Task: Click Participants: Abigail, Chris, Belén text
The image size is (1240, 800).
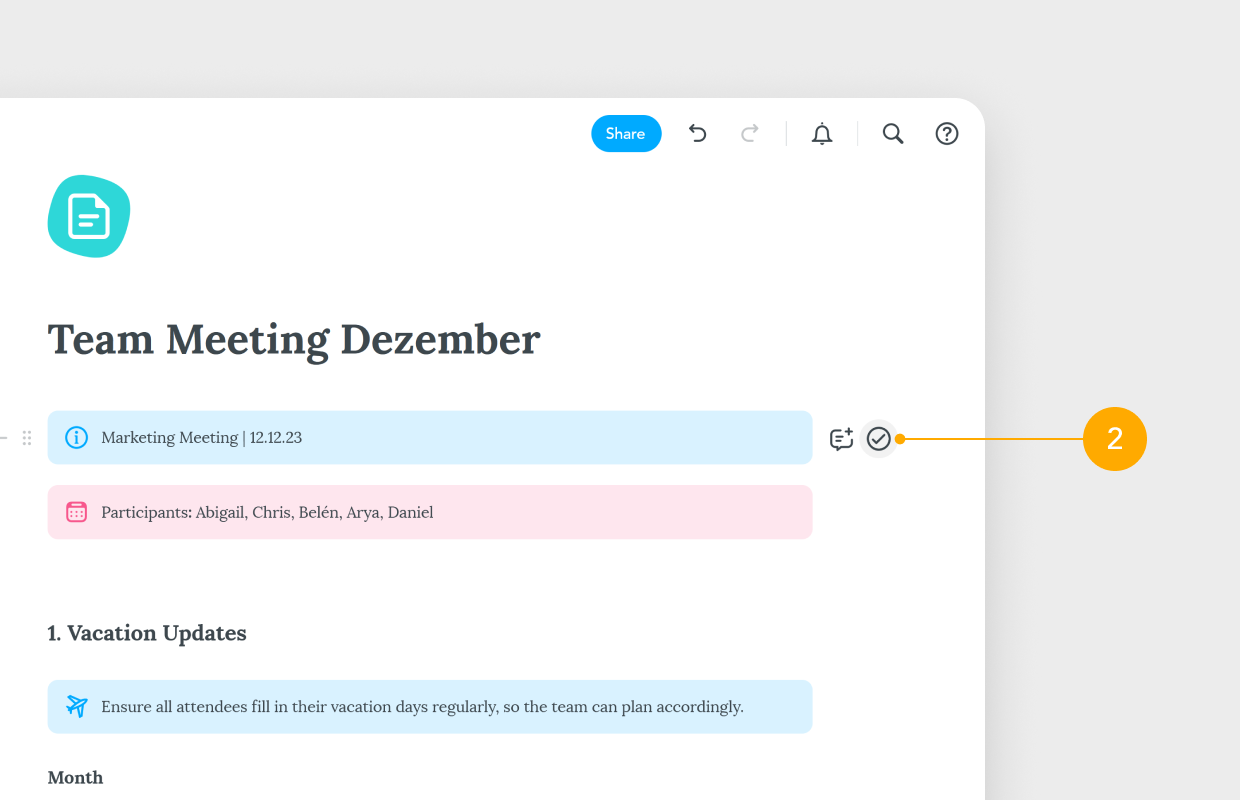Action: point(221,512)
